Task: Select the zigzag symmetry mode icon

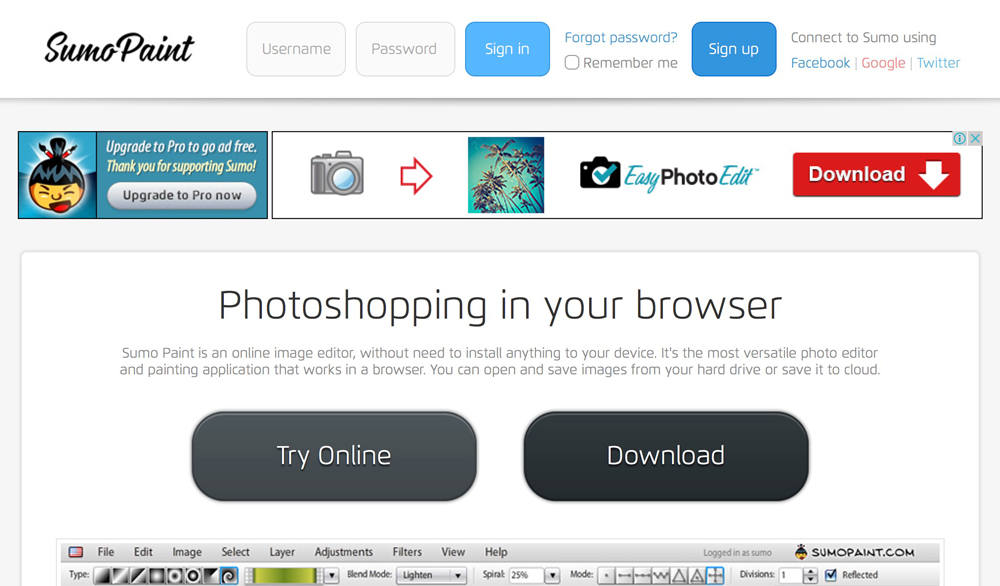Action: pos(661,576)
